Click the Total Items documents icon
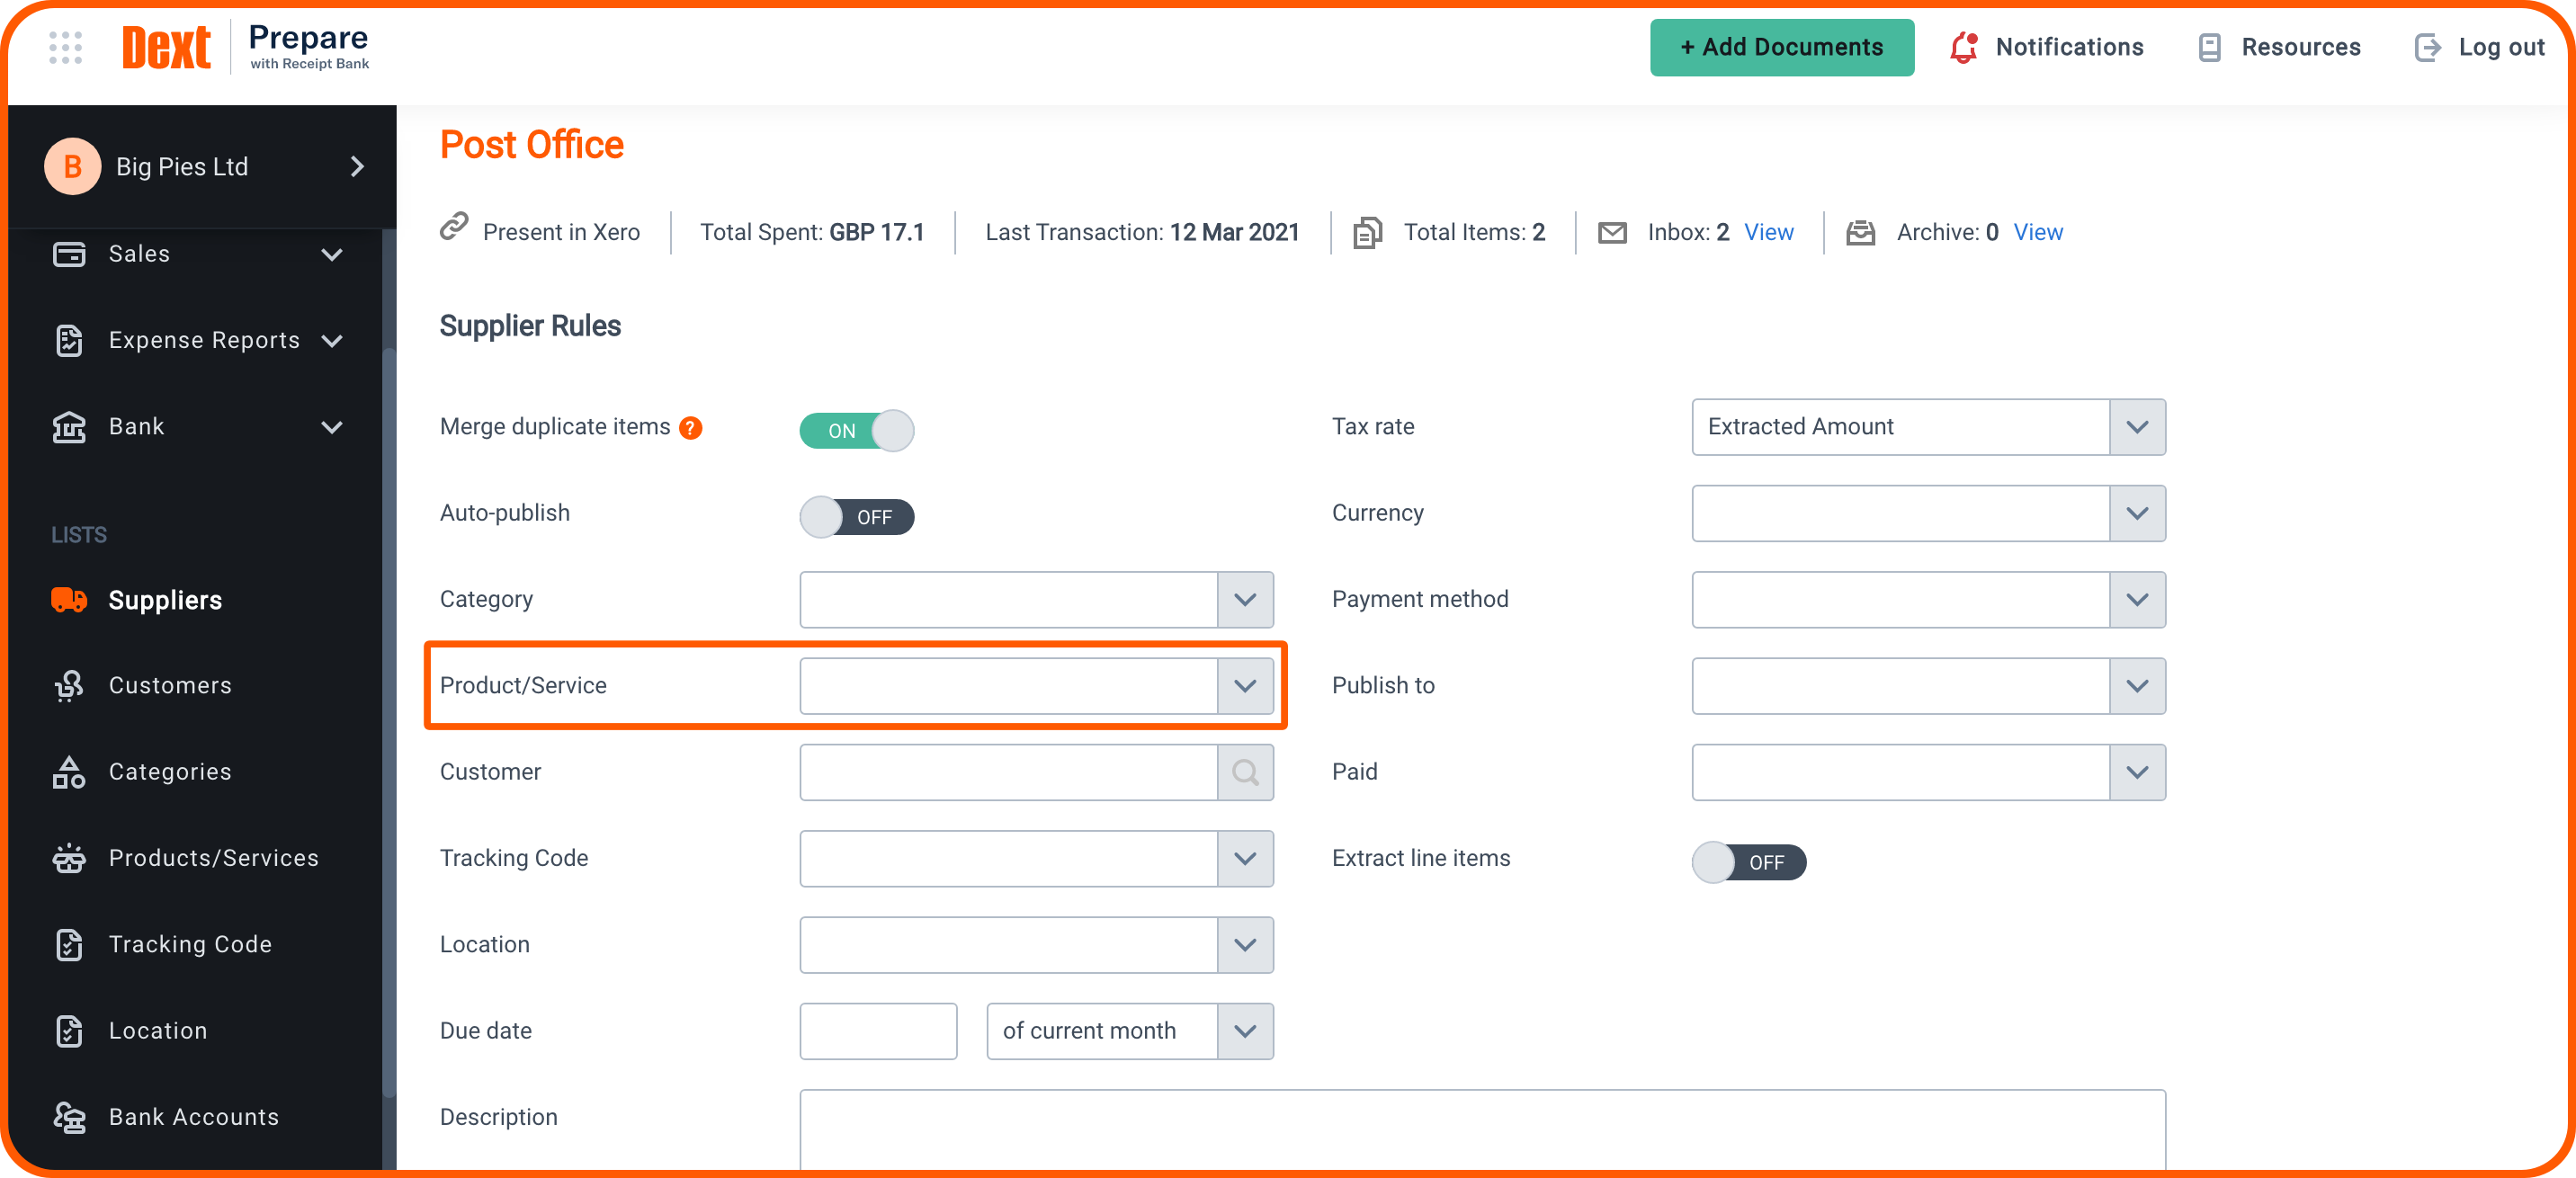 [x=1367, y=232]
